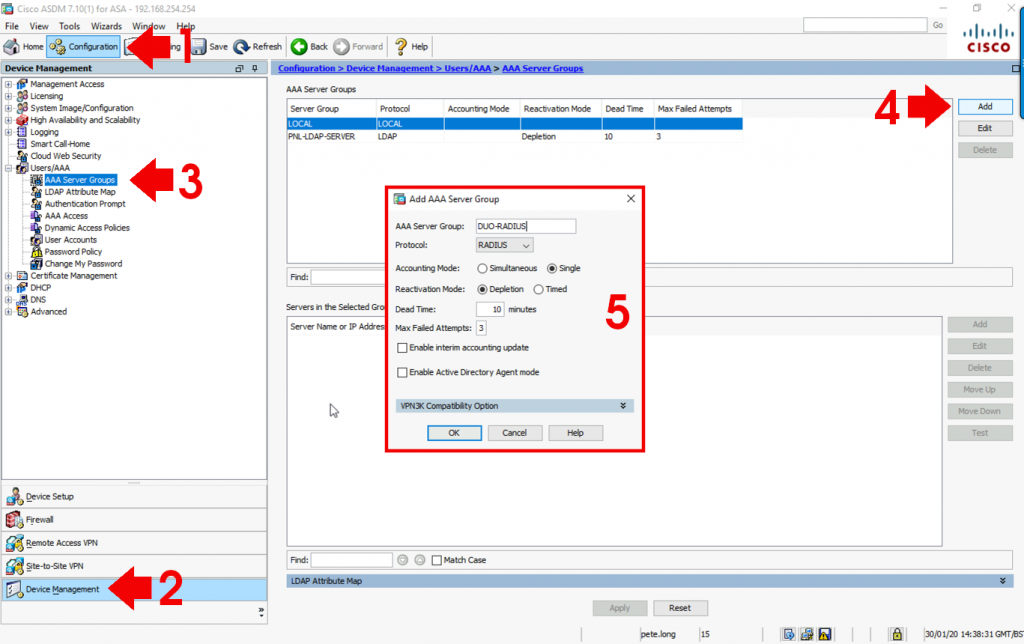Open Site-to-Site VPN pane

point(134,566)
